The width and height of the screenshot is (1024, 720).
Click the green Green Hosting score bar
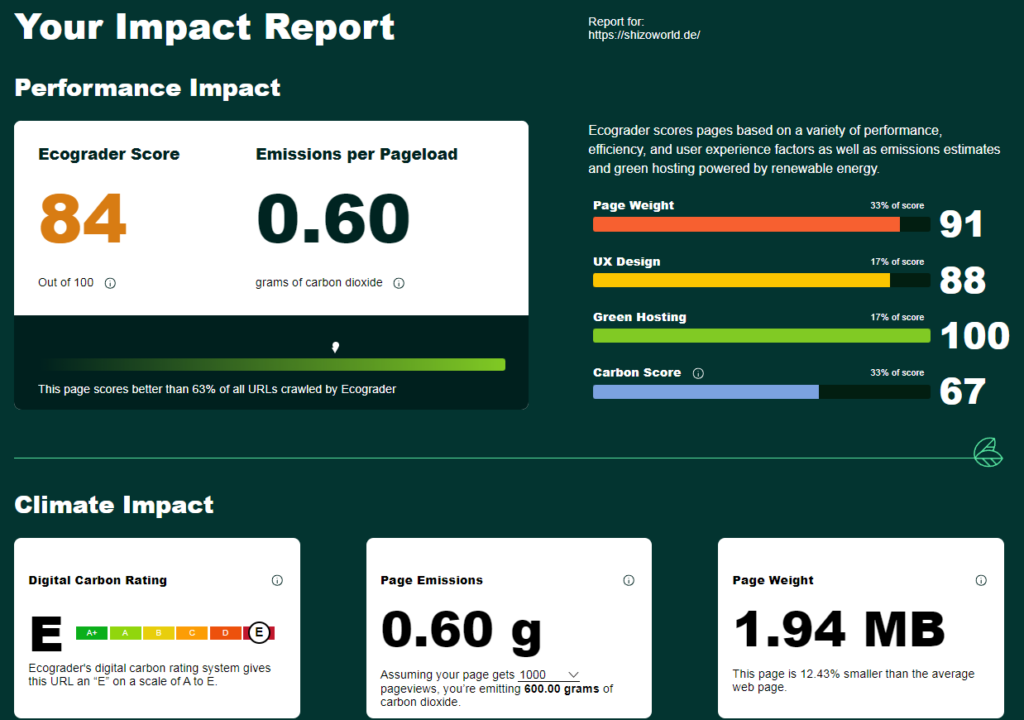[x=761, y=336]
